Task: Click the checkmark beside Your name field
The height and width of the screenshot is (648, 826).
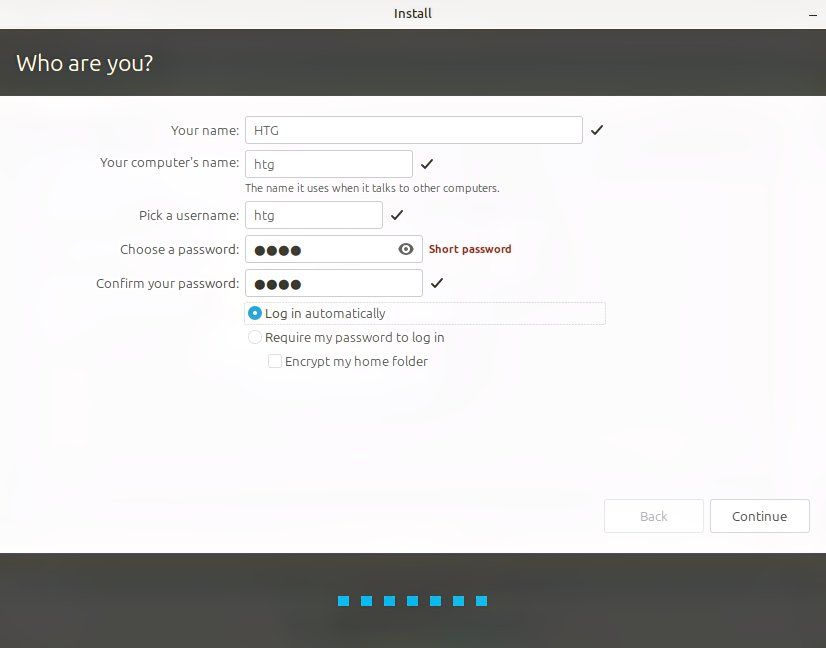Action: point(597,129)
